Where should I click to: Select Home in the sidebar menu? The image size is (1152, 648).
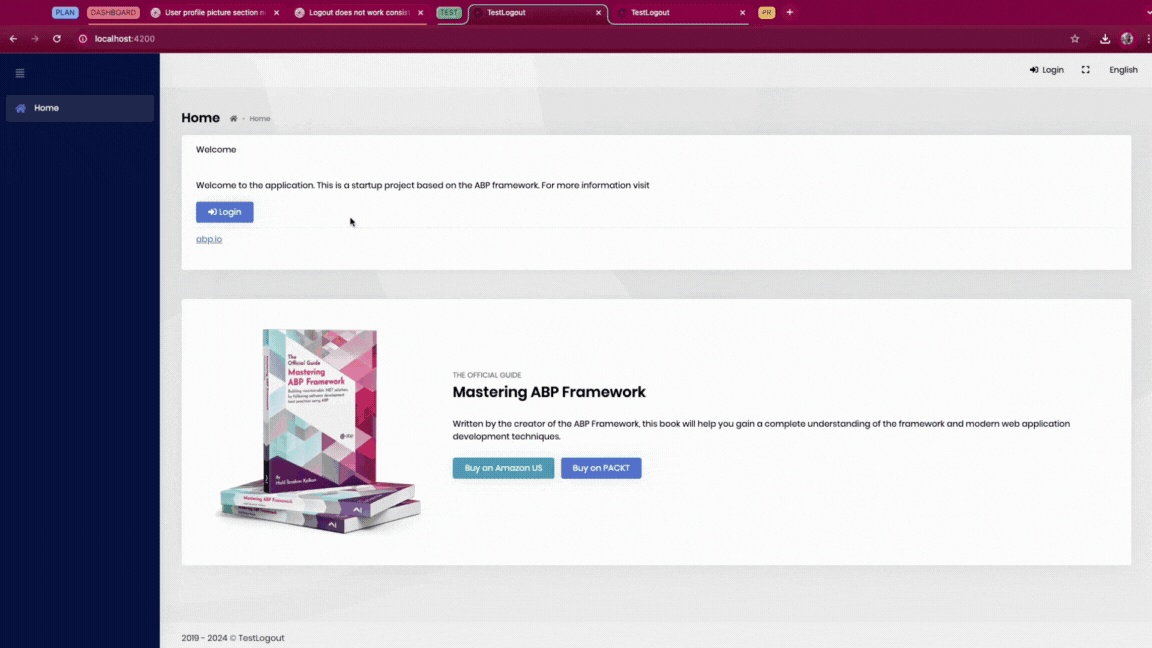(80, 108)
